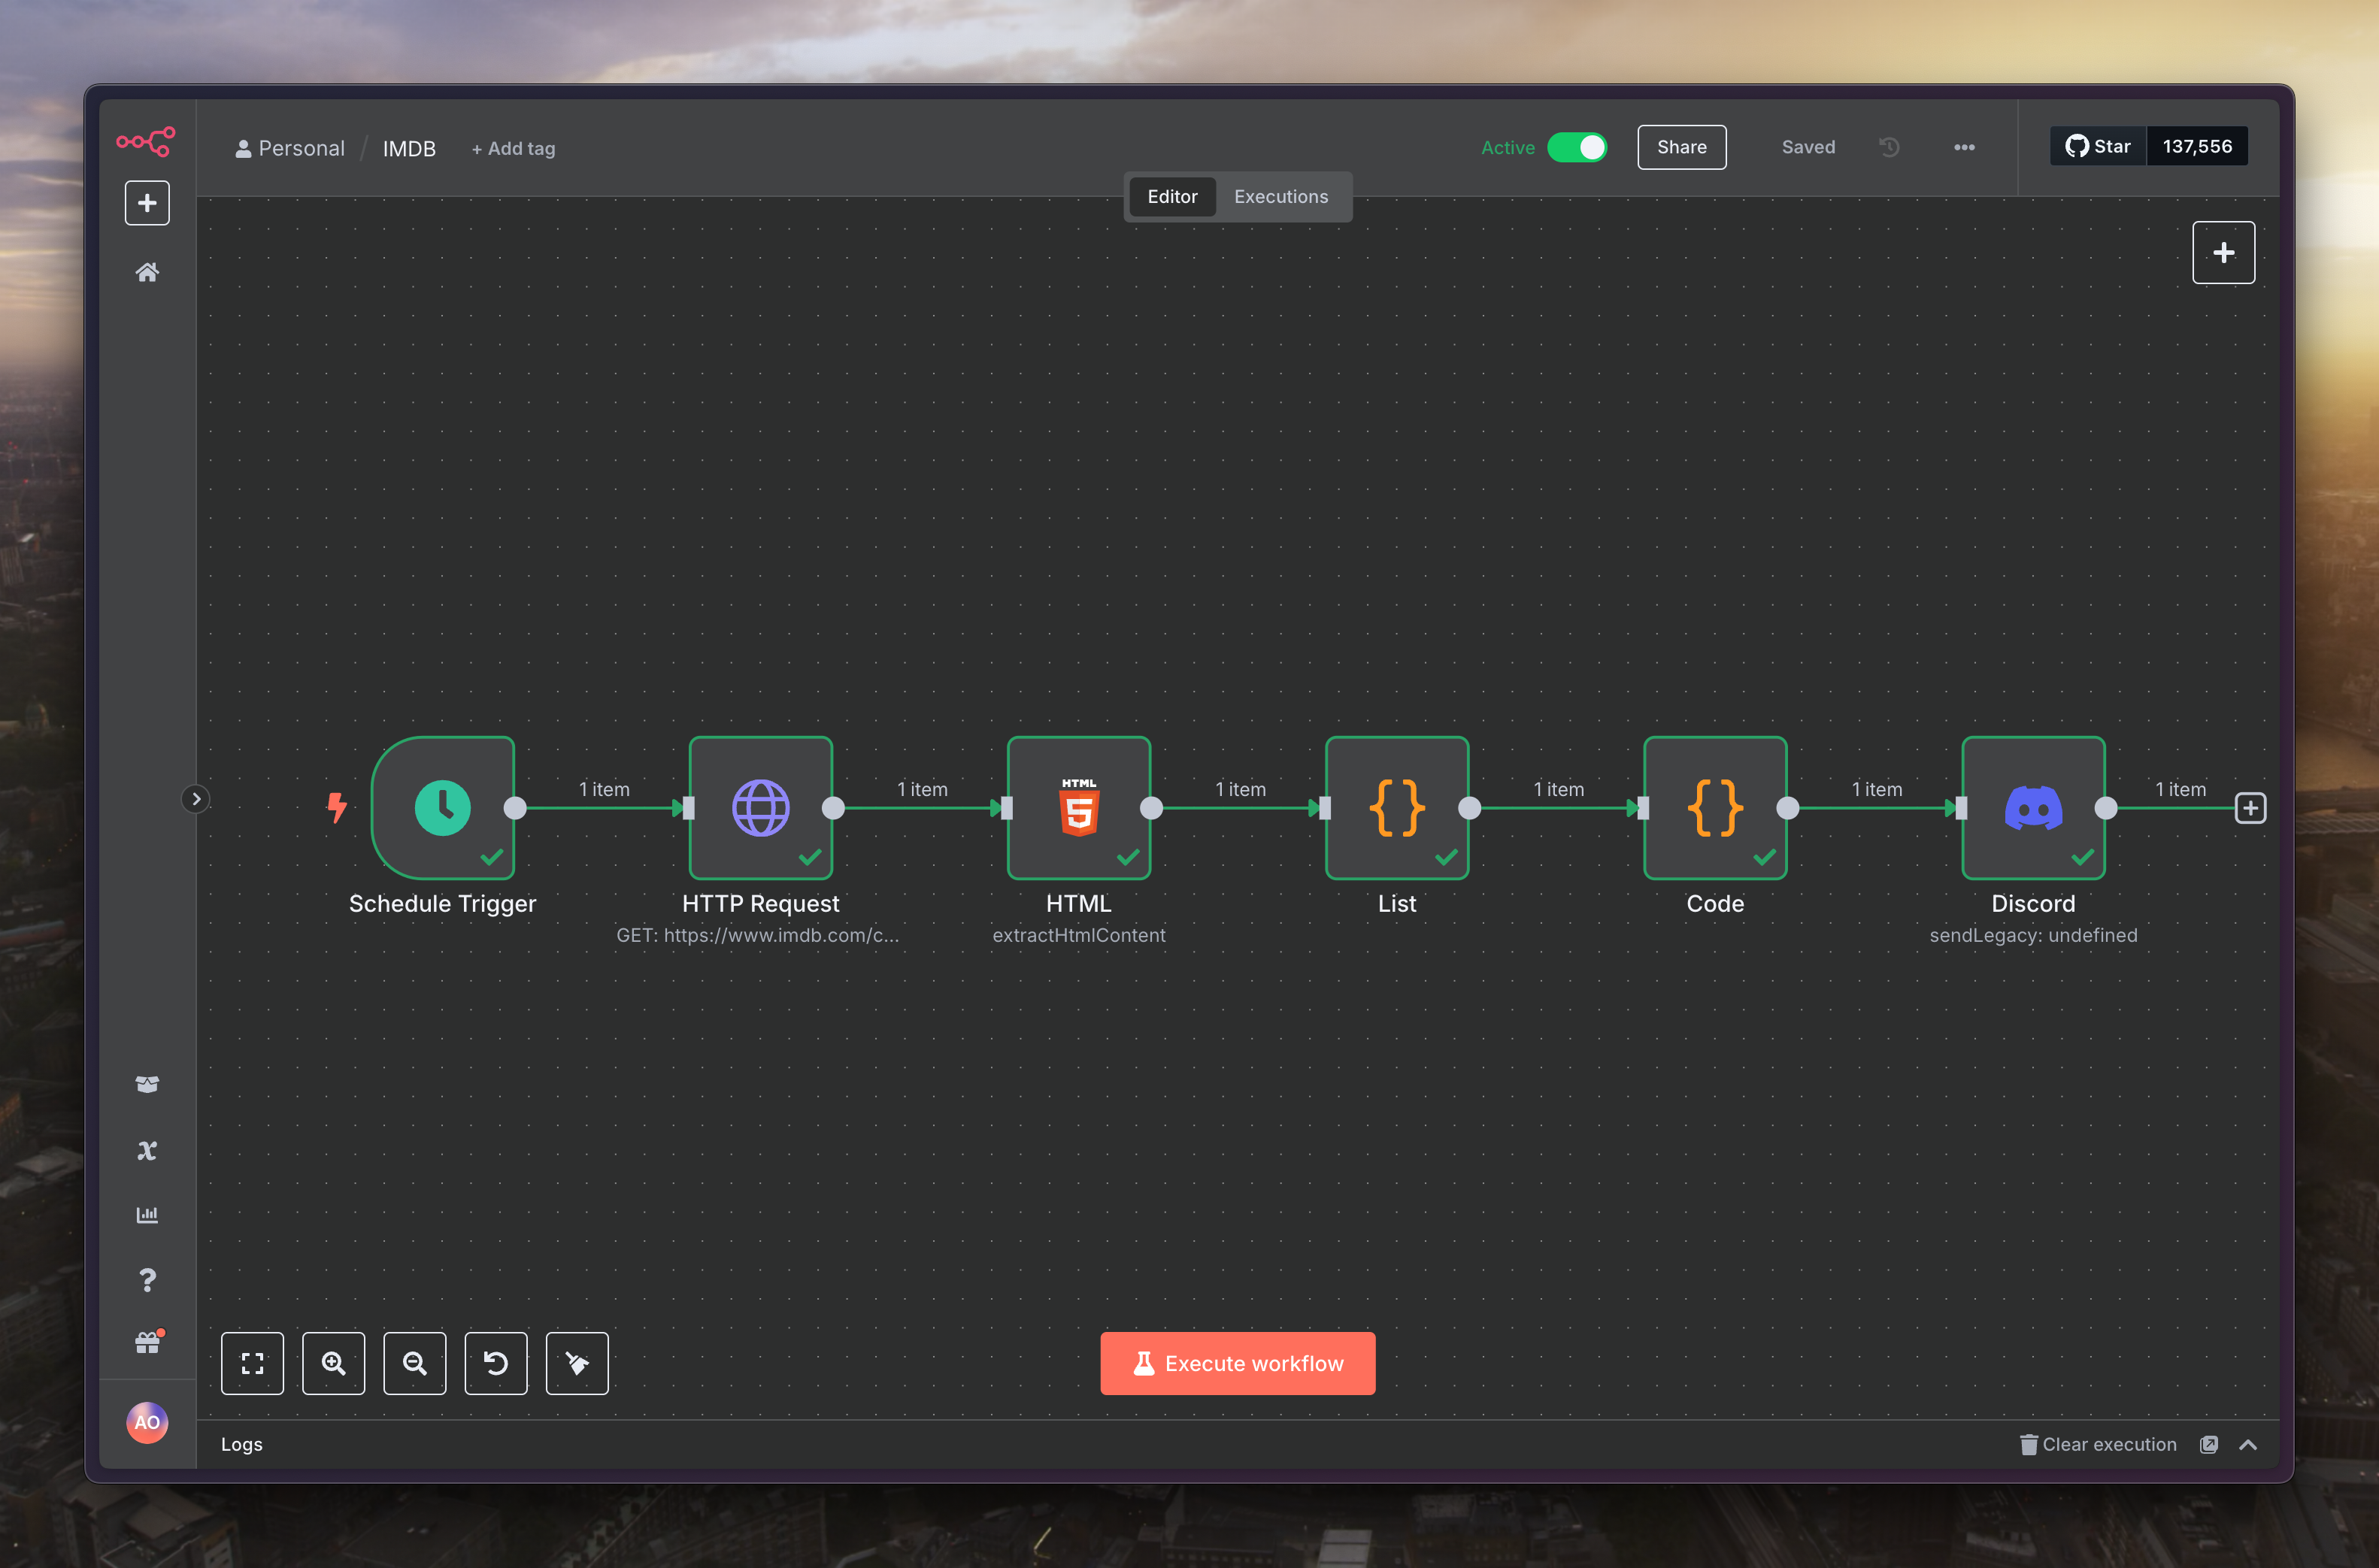Open the Variables icon in sidebar
Viewport: 2379px width, 1568px height.
click(147, 1150)
